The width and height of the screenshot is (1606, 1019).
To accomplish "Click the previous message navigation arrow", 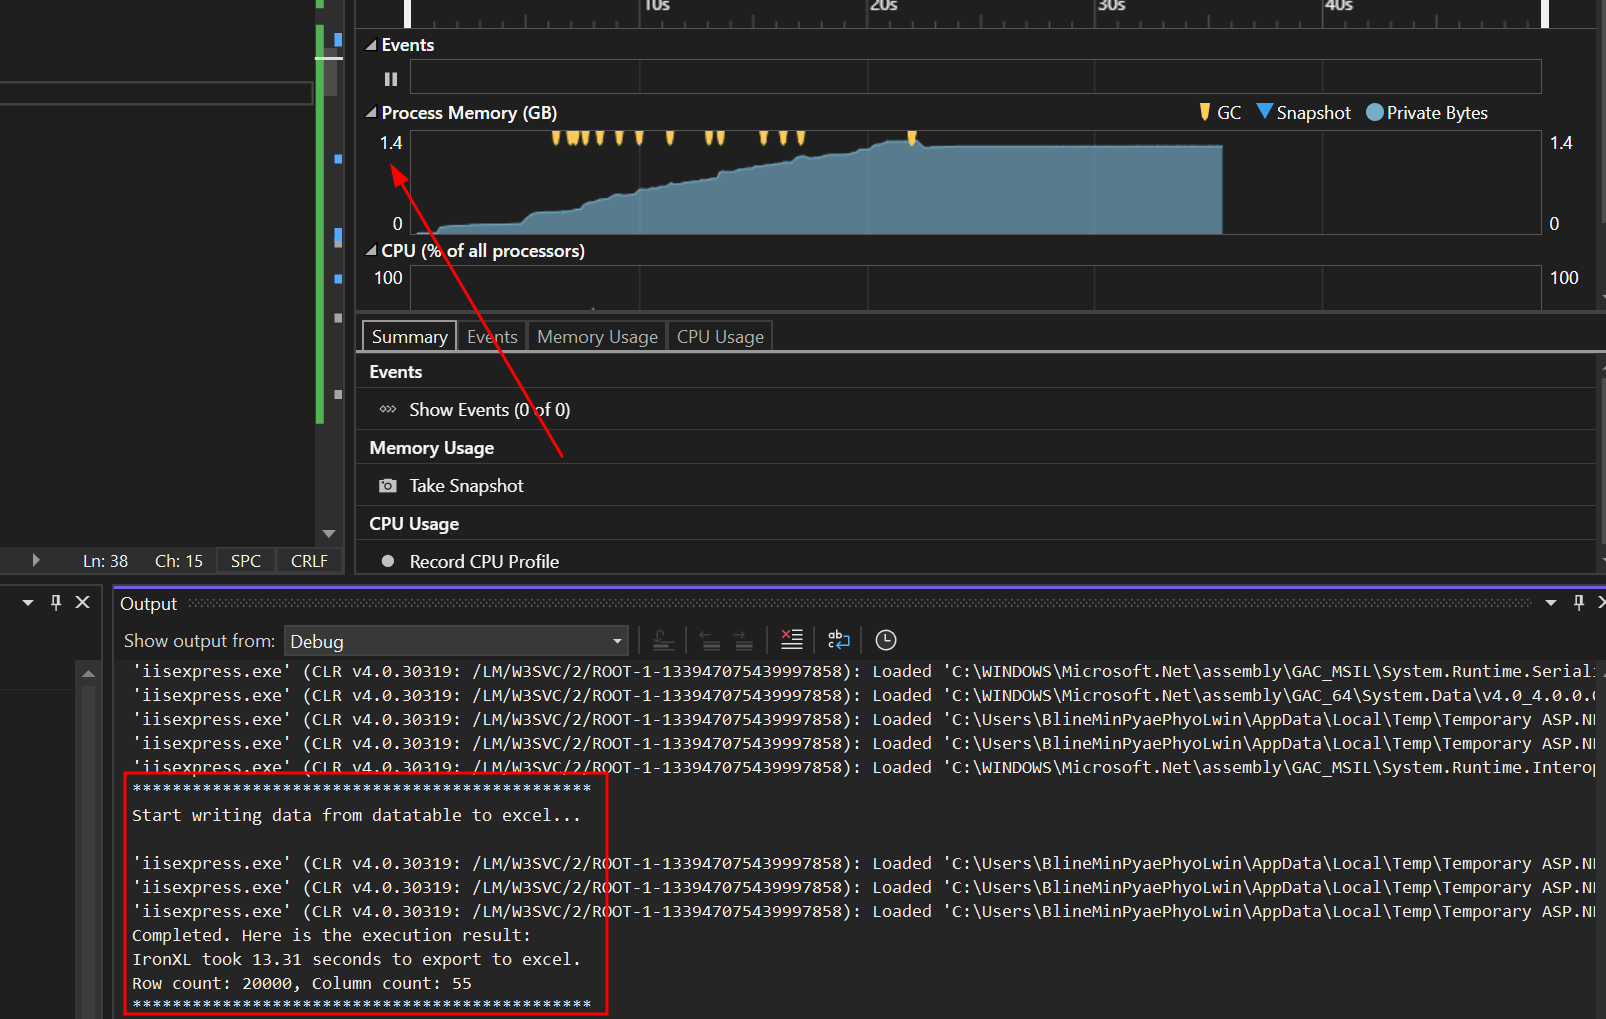I will 712,640.
